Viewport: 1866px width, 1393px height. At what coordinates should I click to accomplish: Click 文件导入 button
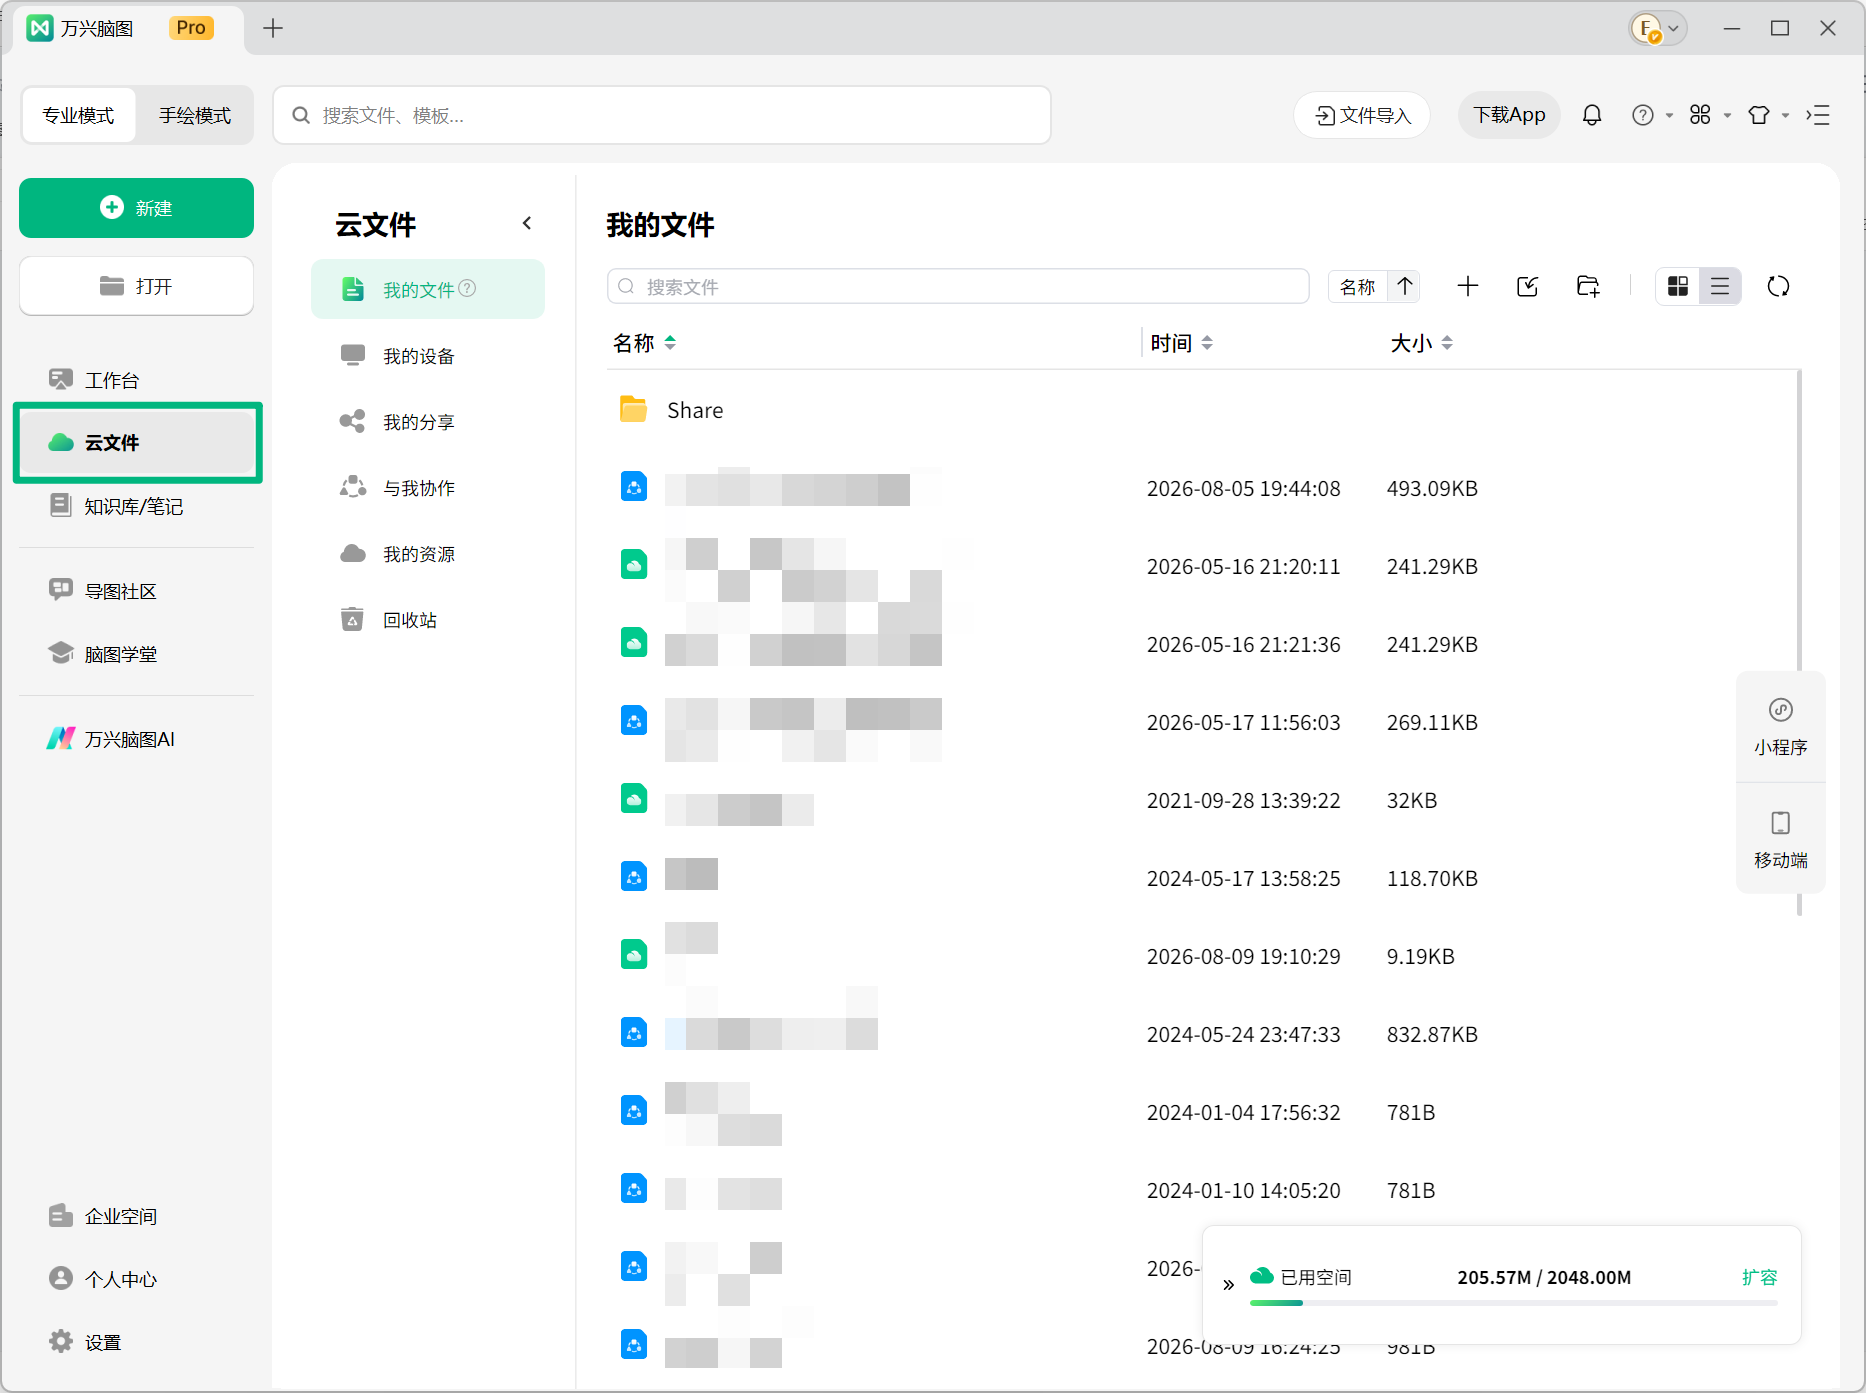coord(1362,115)
